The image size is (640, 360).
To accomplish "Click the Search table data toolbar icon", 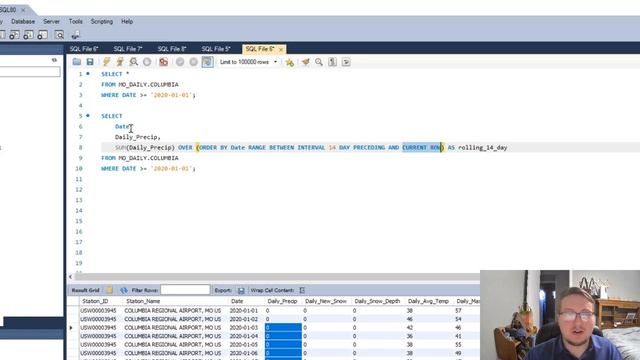I will coord(59,35).
